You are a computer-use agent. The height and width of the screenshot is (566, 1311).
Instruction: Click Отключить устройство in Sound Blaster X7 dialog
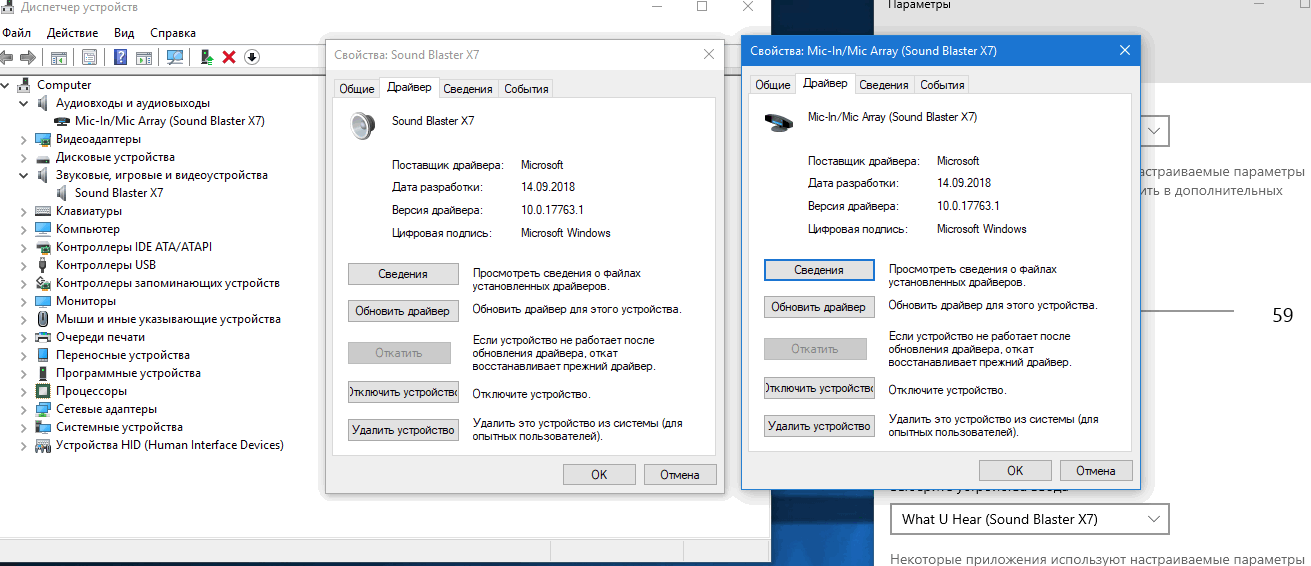coord(403,393)
